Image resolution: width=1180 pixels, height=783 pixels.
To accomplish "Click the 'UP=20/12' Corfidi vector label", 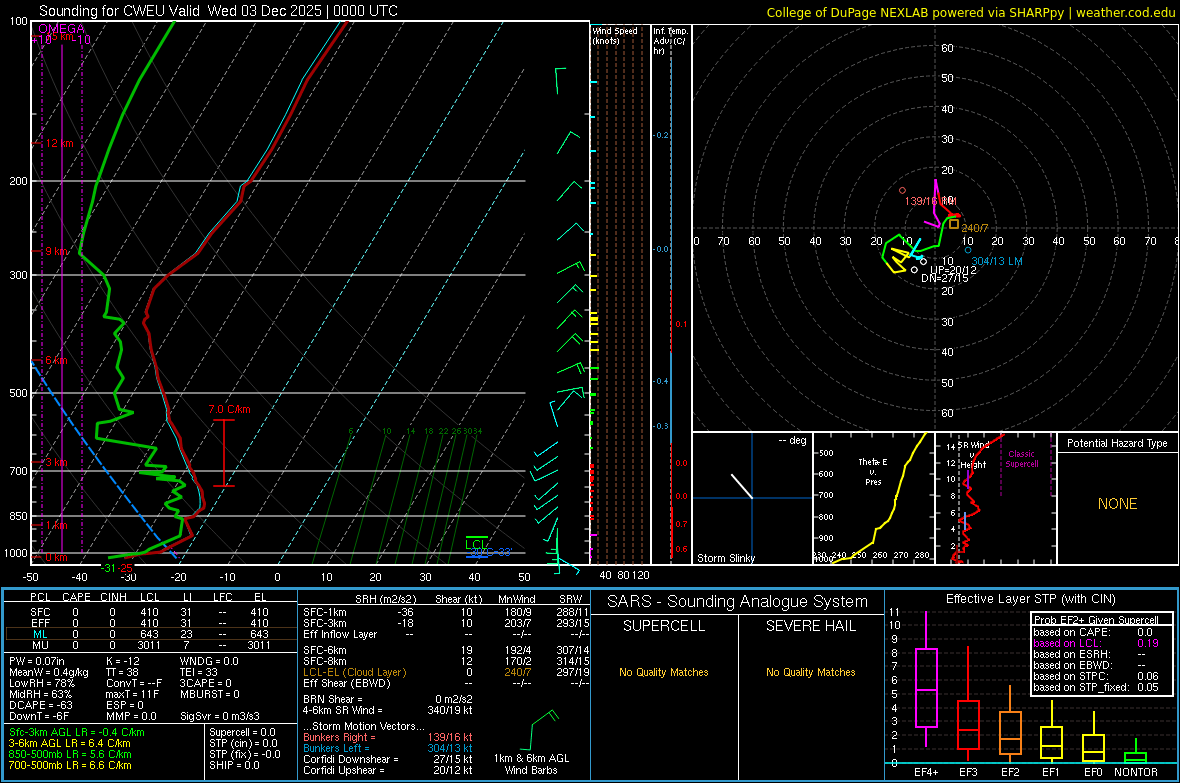I will click(x=953, y=270).
